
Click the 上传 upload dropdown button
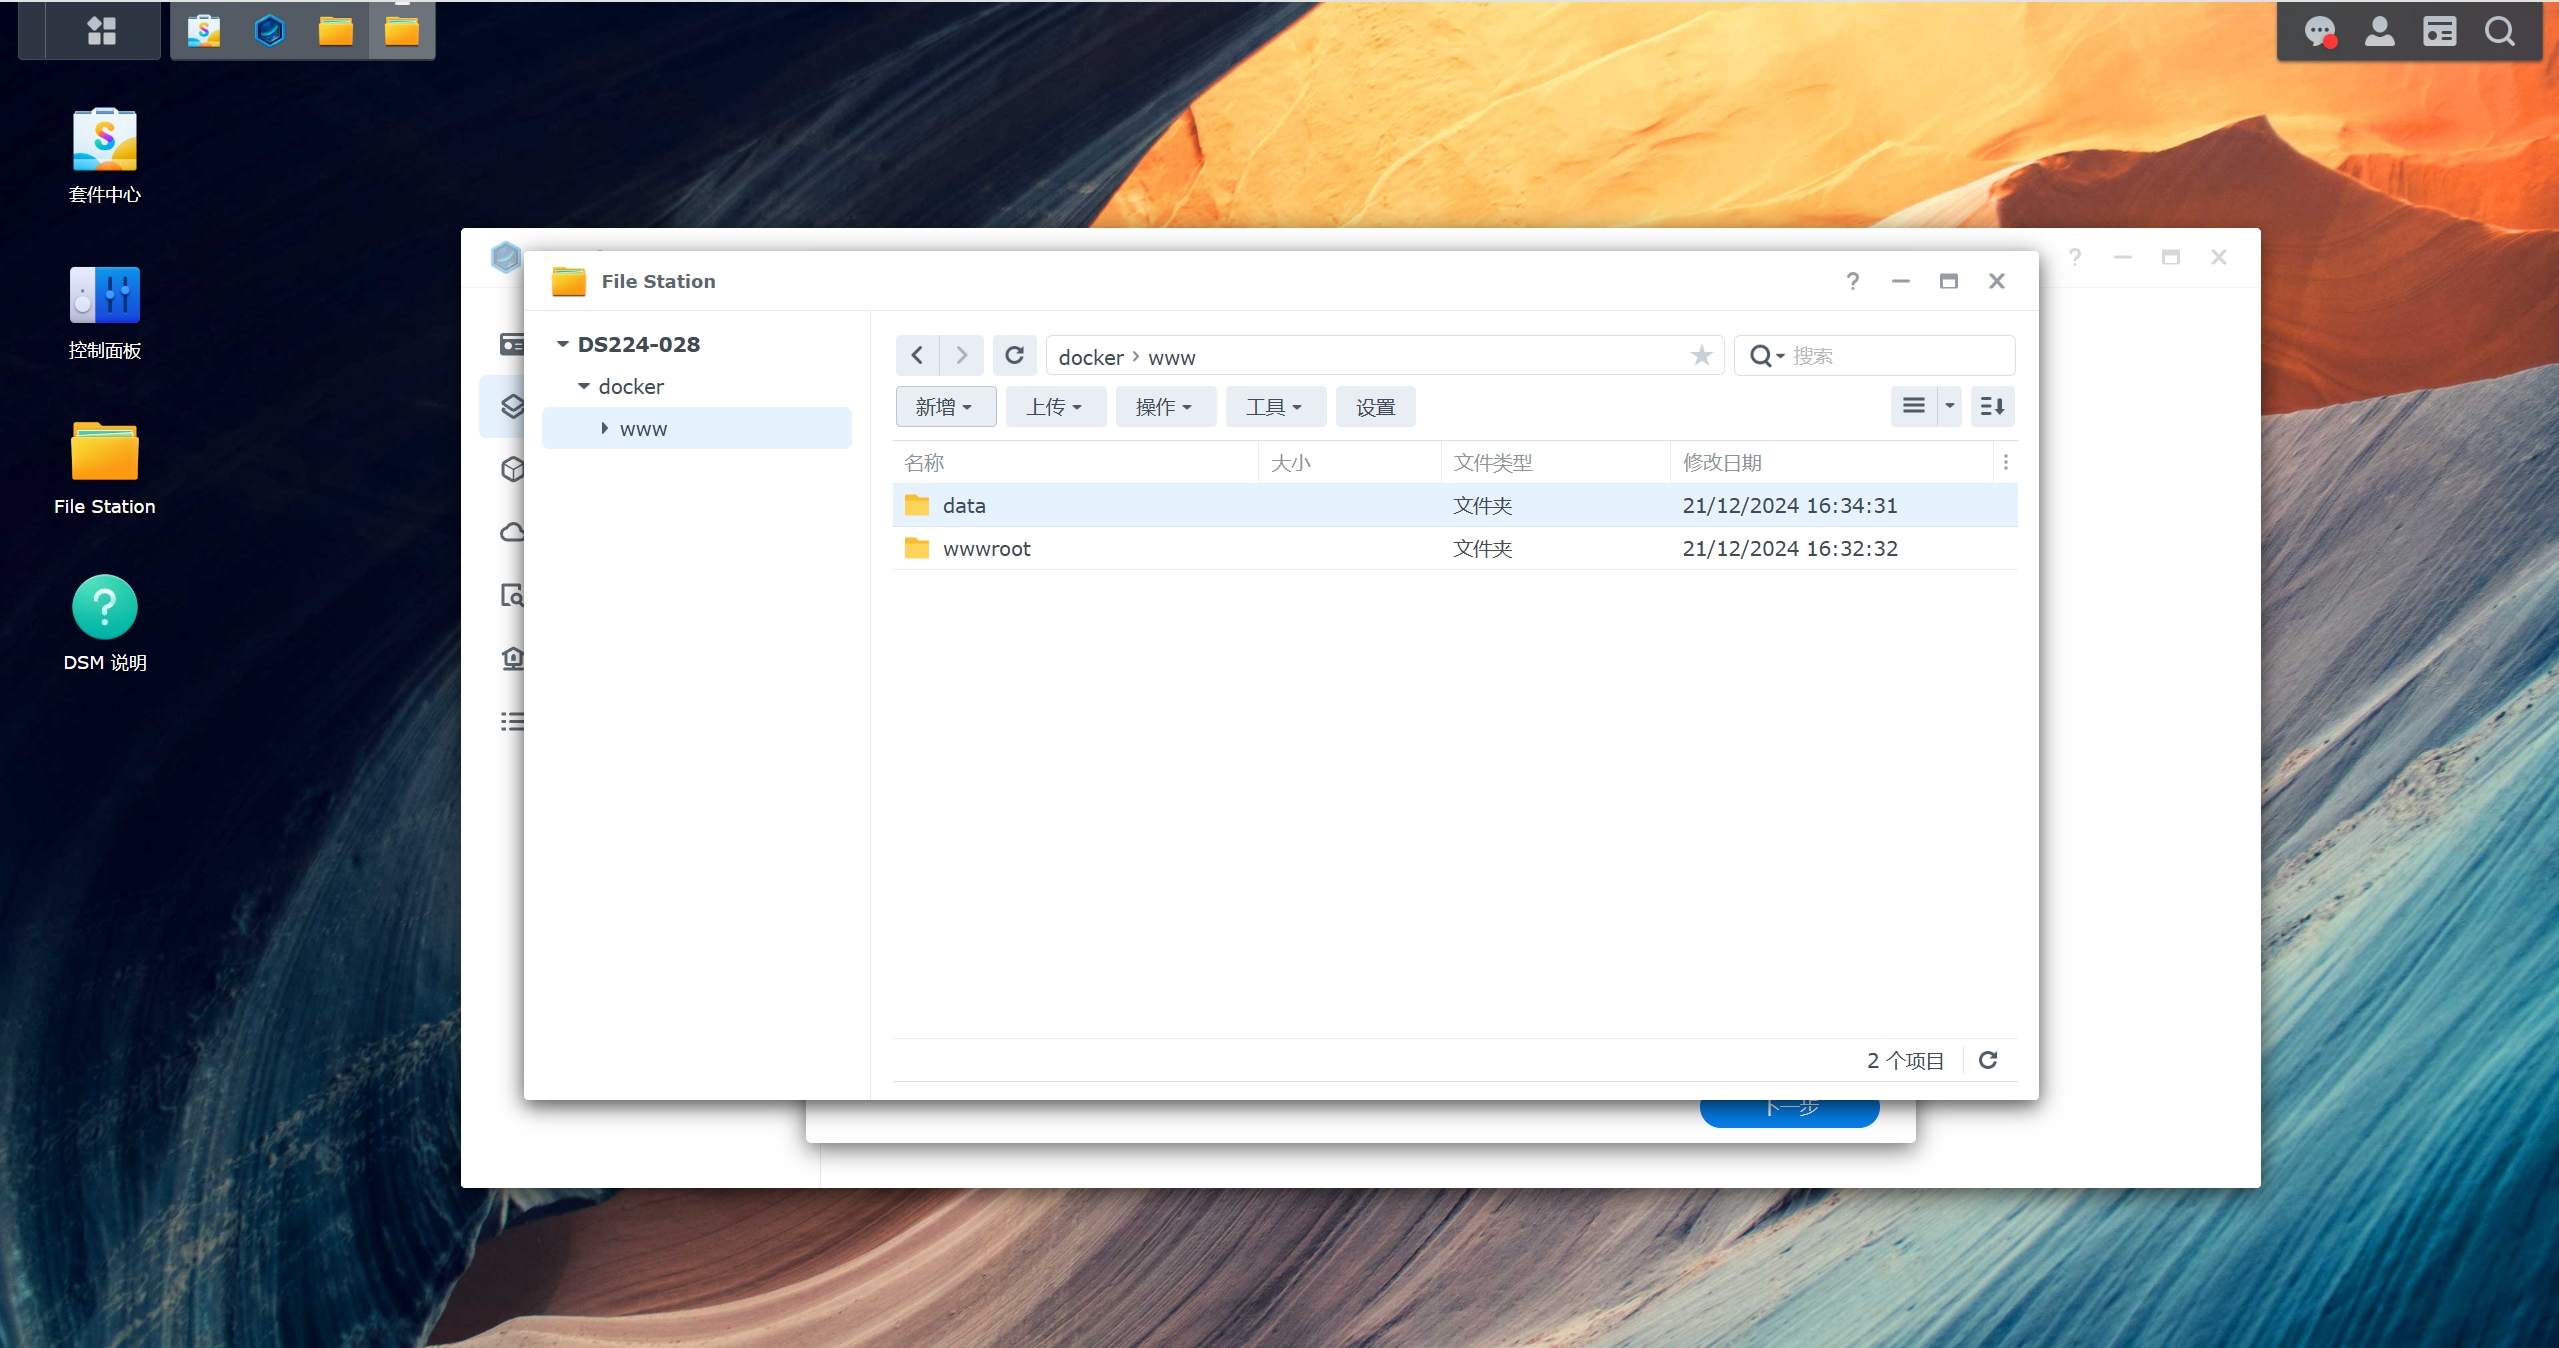pyautogui.click(x=1053, y=406)
